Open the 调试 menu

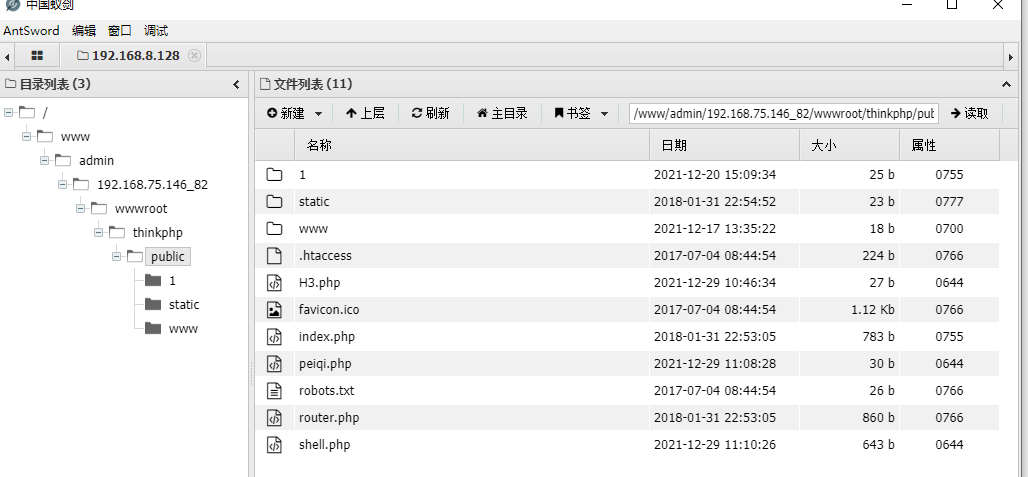[156, 31]
